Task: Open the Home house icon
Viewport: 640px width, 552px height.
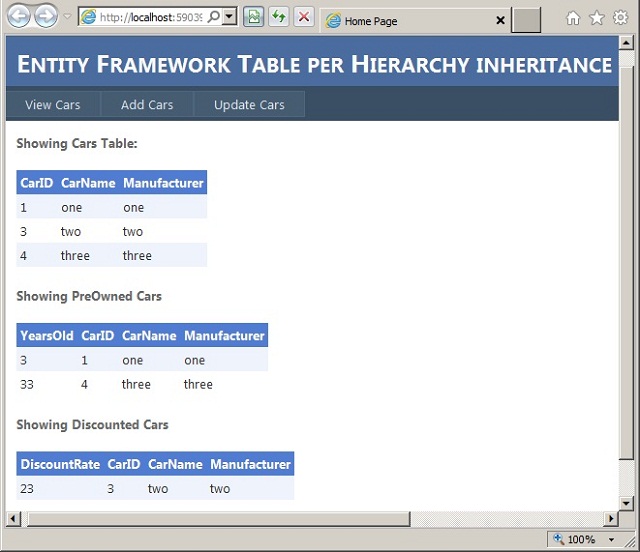Action: click(573, 18)
